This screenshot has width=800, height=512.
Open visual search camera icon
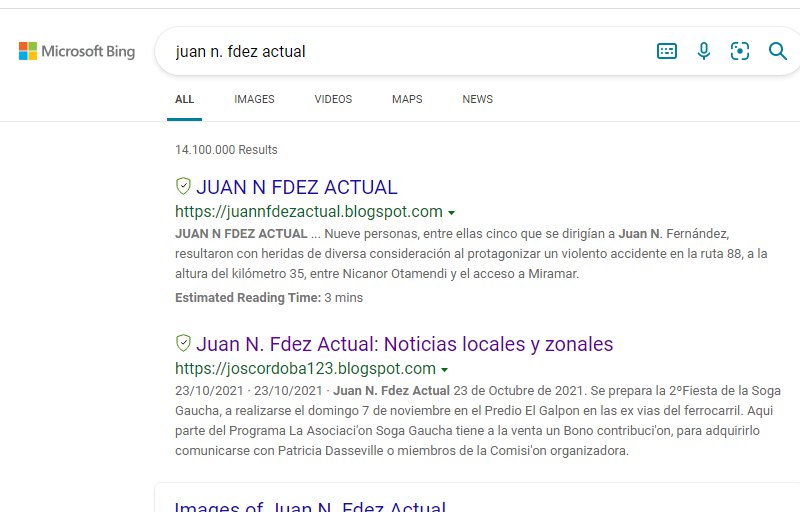pyautogui.click(x=740, y=51)
